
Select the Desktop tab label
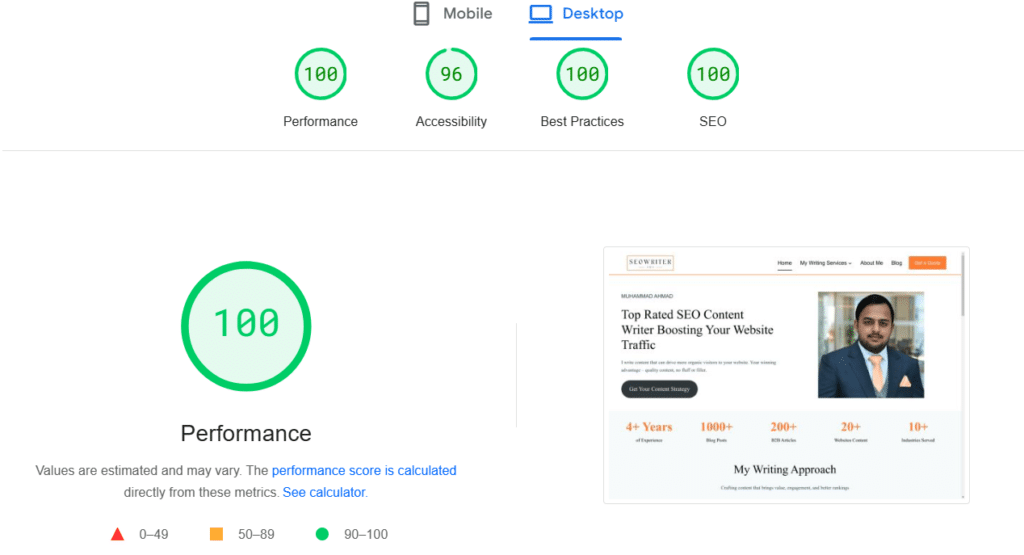(x=592, y=14)
